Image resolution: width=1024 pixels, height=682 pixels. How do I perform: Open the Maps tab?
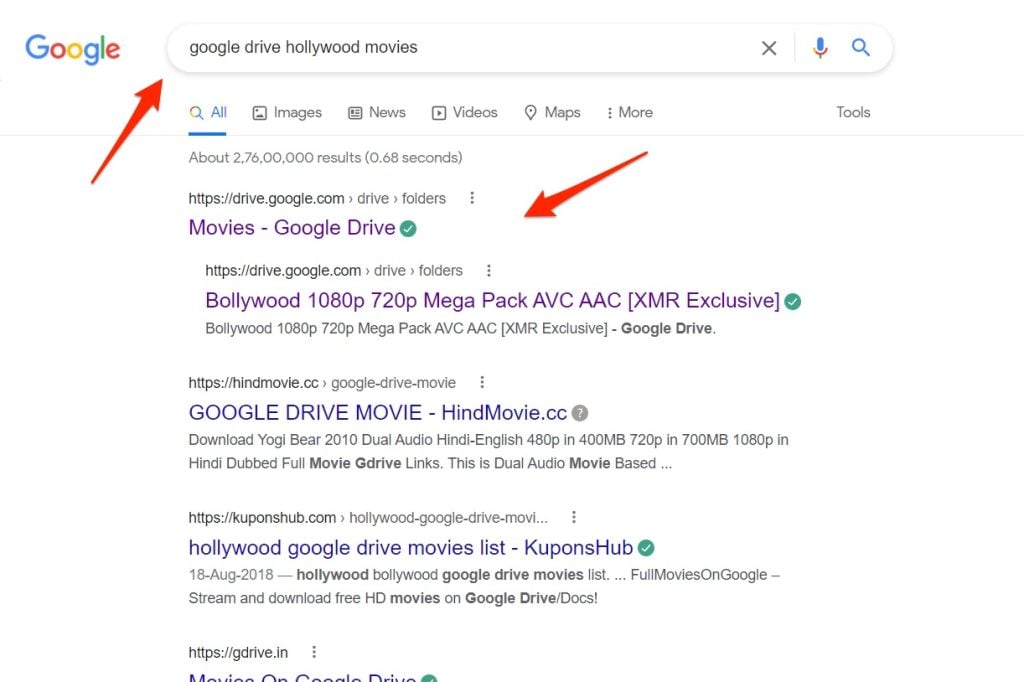tap(552, 112)
